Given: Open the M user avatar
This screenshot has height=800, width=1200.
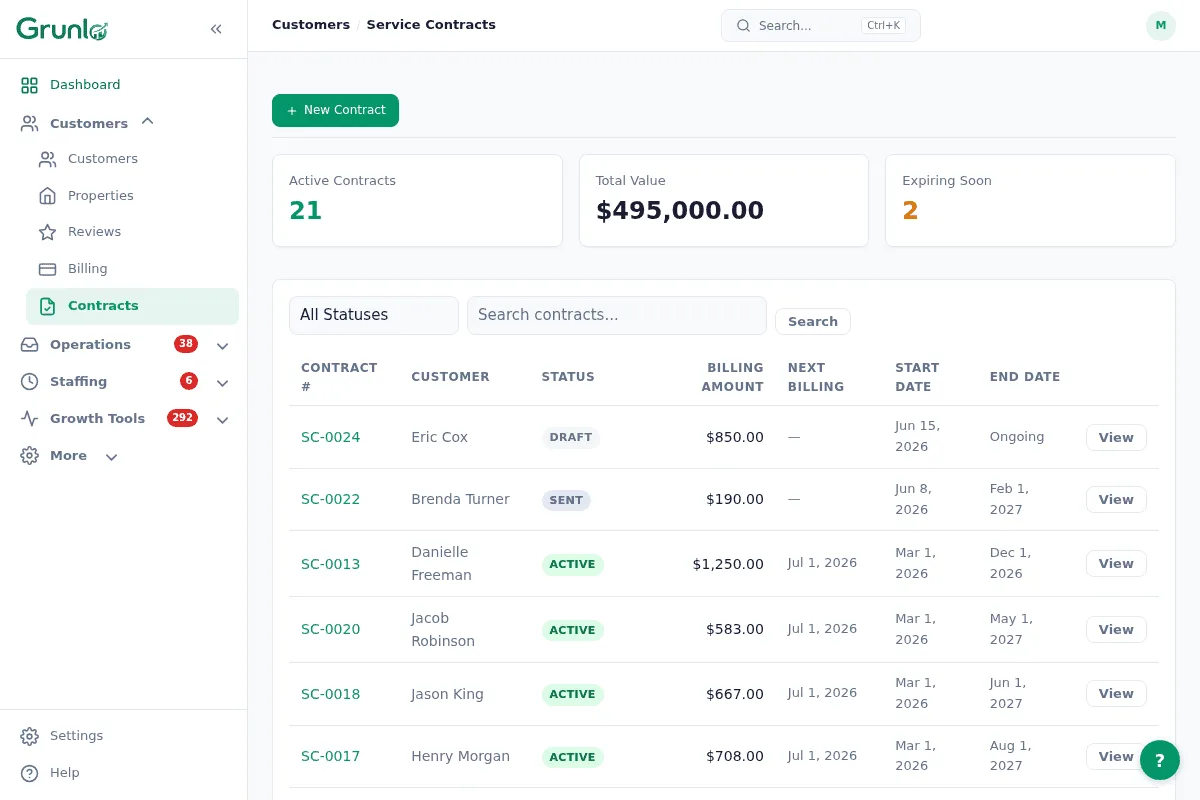Looking at the screenshot, I should [x=1160, y=26].
